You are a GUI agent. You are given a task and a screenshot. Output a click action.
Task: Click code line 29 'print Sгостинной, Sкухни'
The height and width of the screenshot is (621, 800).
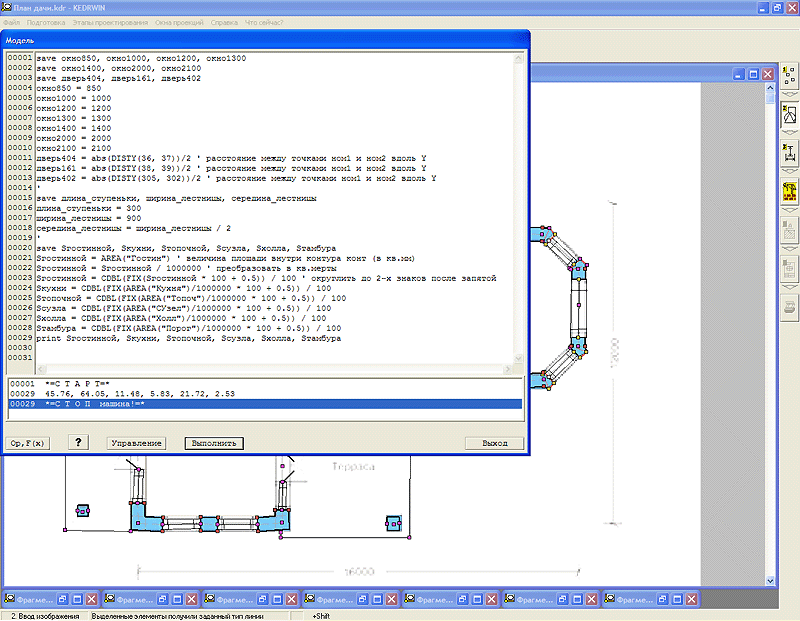(189, 338)
